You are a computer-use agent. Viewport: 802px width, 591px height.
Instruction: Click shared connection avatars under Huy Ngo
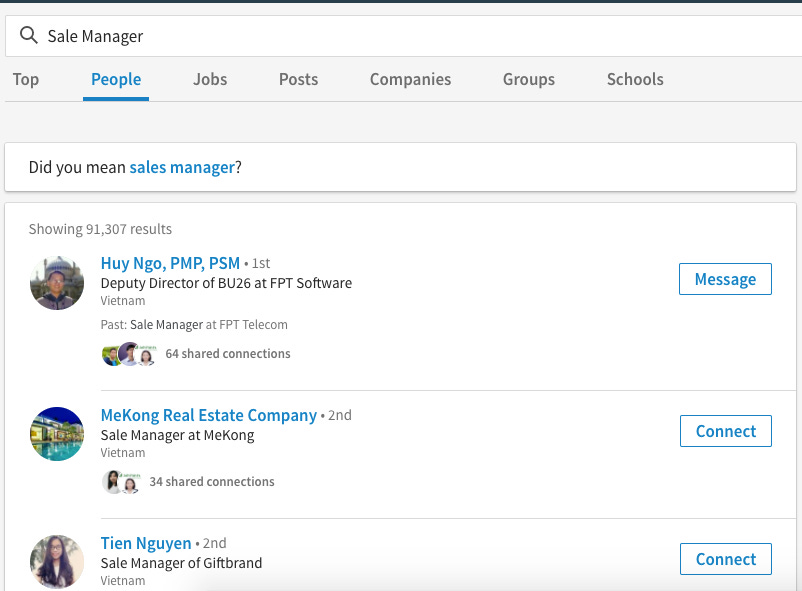(x=129, y=354)
